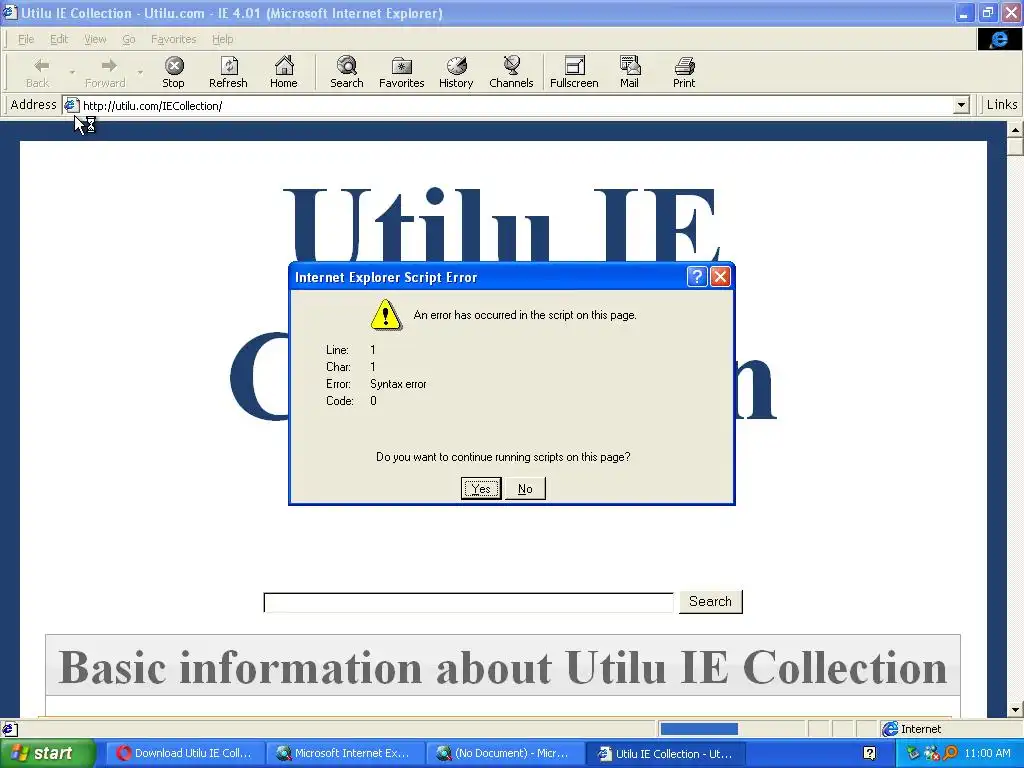Open the View menu
This screenshot has height=768, width=1024.
(95, 39)
